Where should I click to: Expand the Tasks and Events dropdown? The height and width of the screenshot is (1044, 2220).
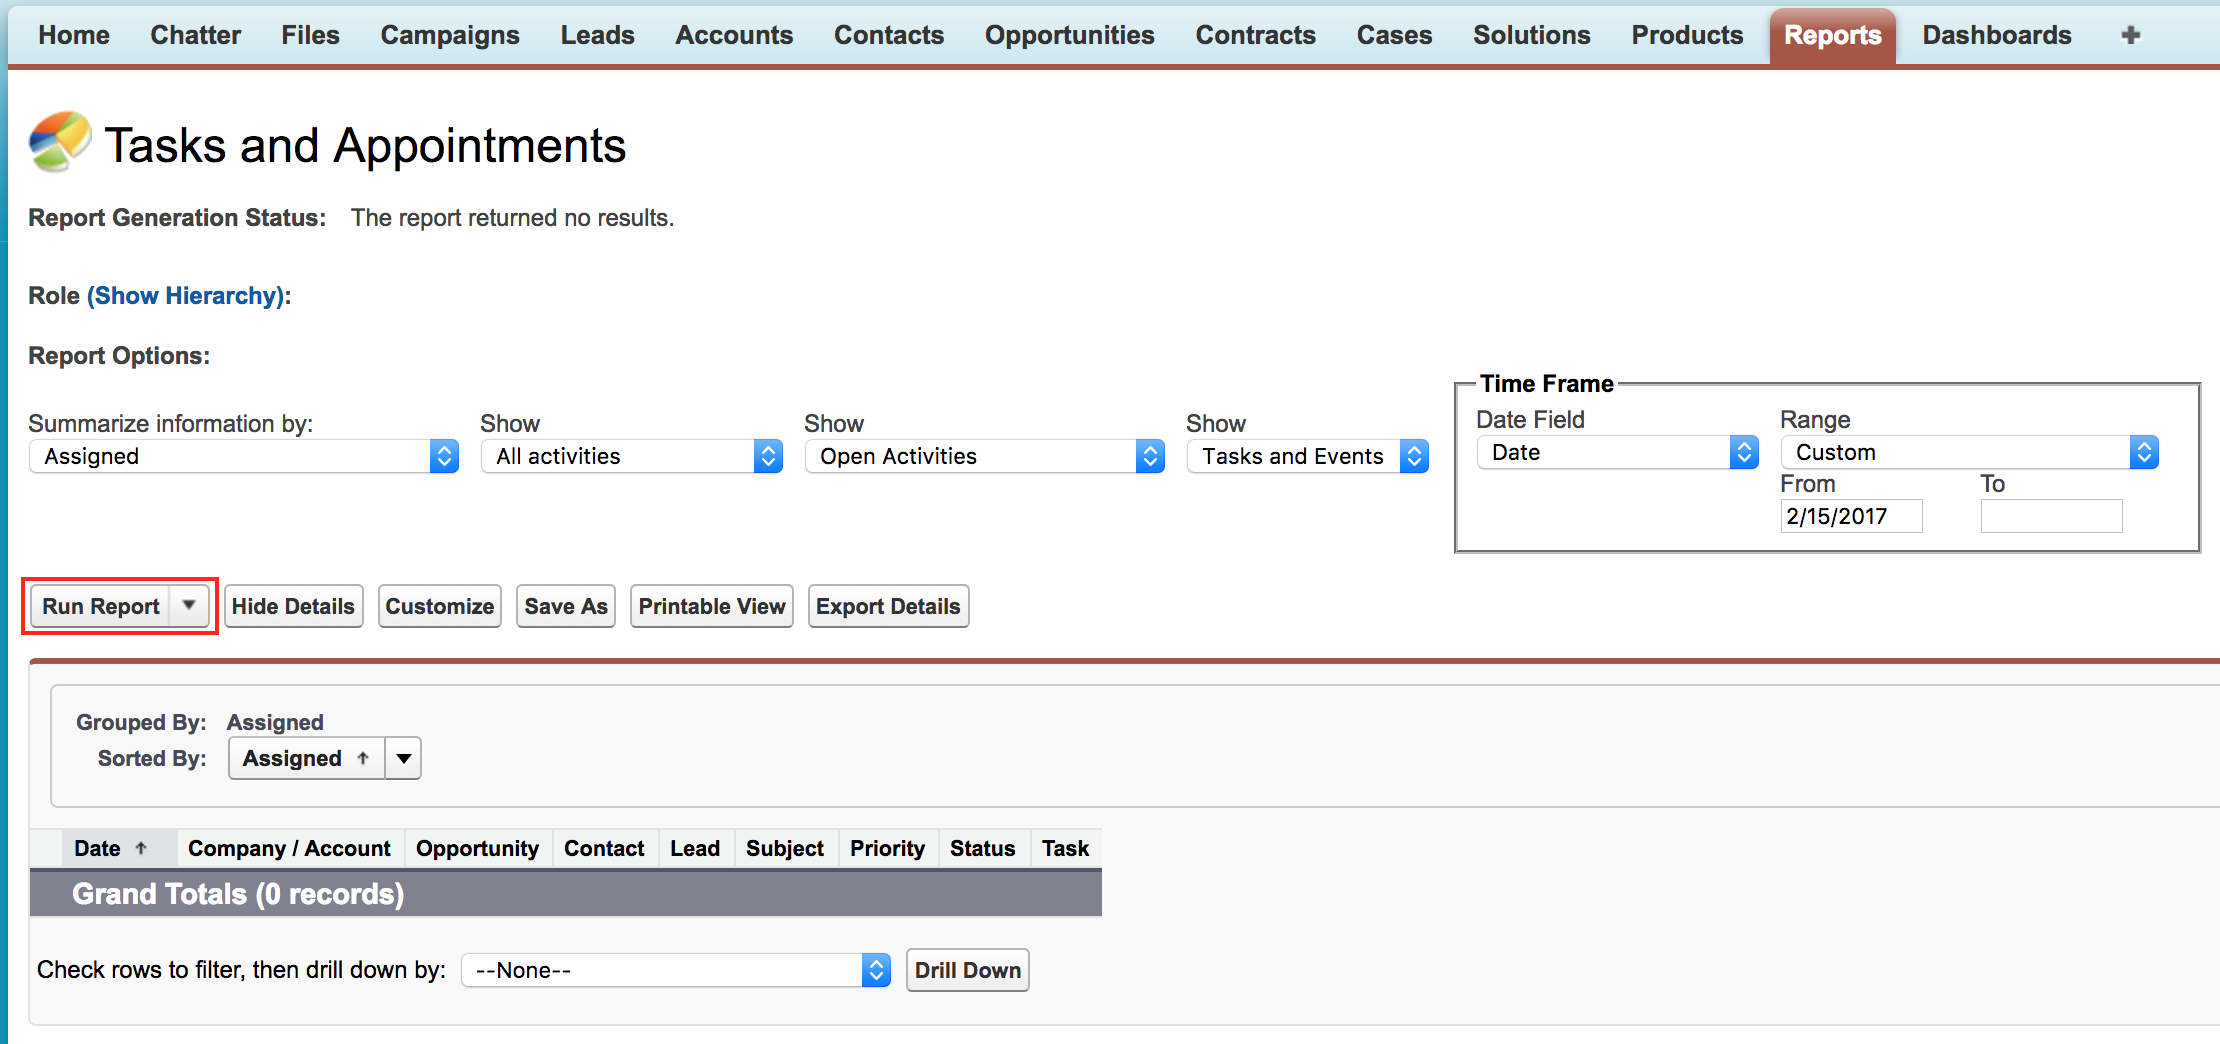[x=1307, y=457]
